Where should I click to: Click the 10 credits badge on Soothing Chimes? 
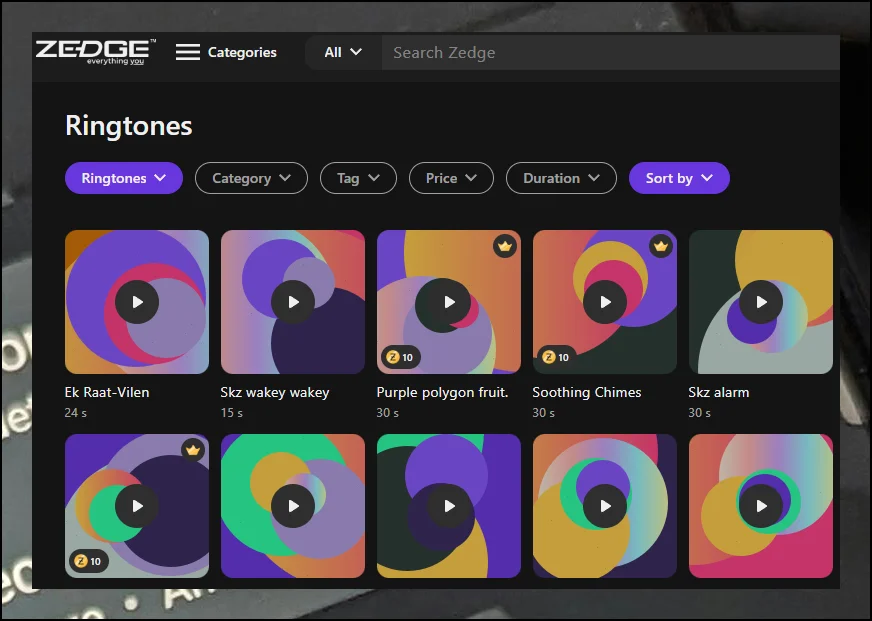pos(556,357)
